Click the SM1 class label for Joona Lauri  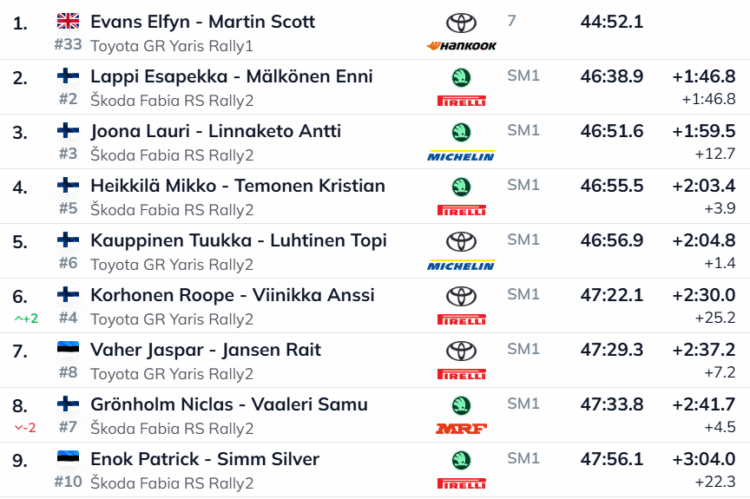tap(523, 131)
